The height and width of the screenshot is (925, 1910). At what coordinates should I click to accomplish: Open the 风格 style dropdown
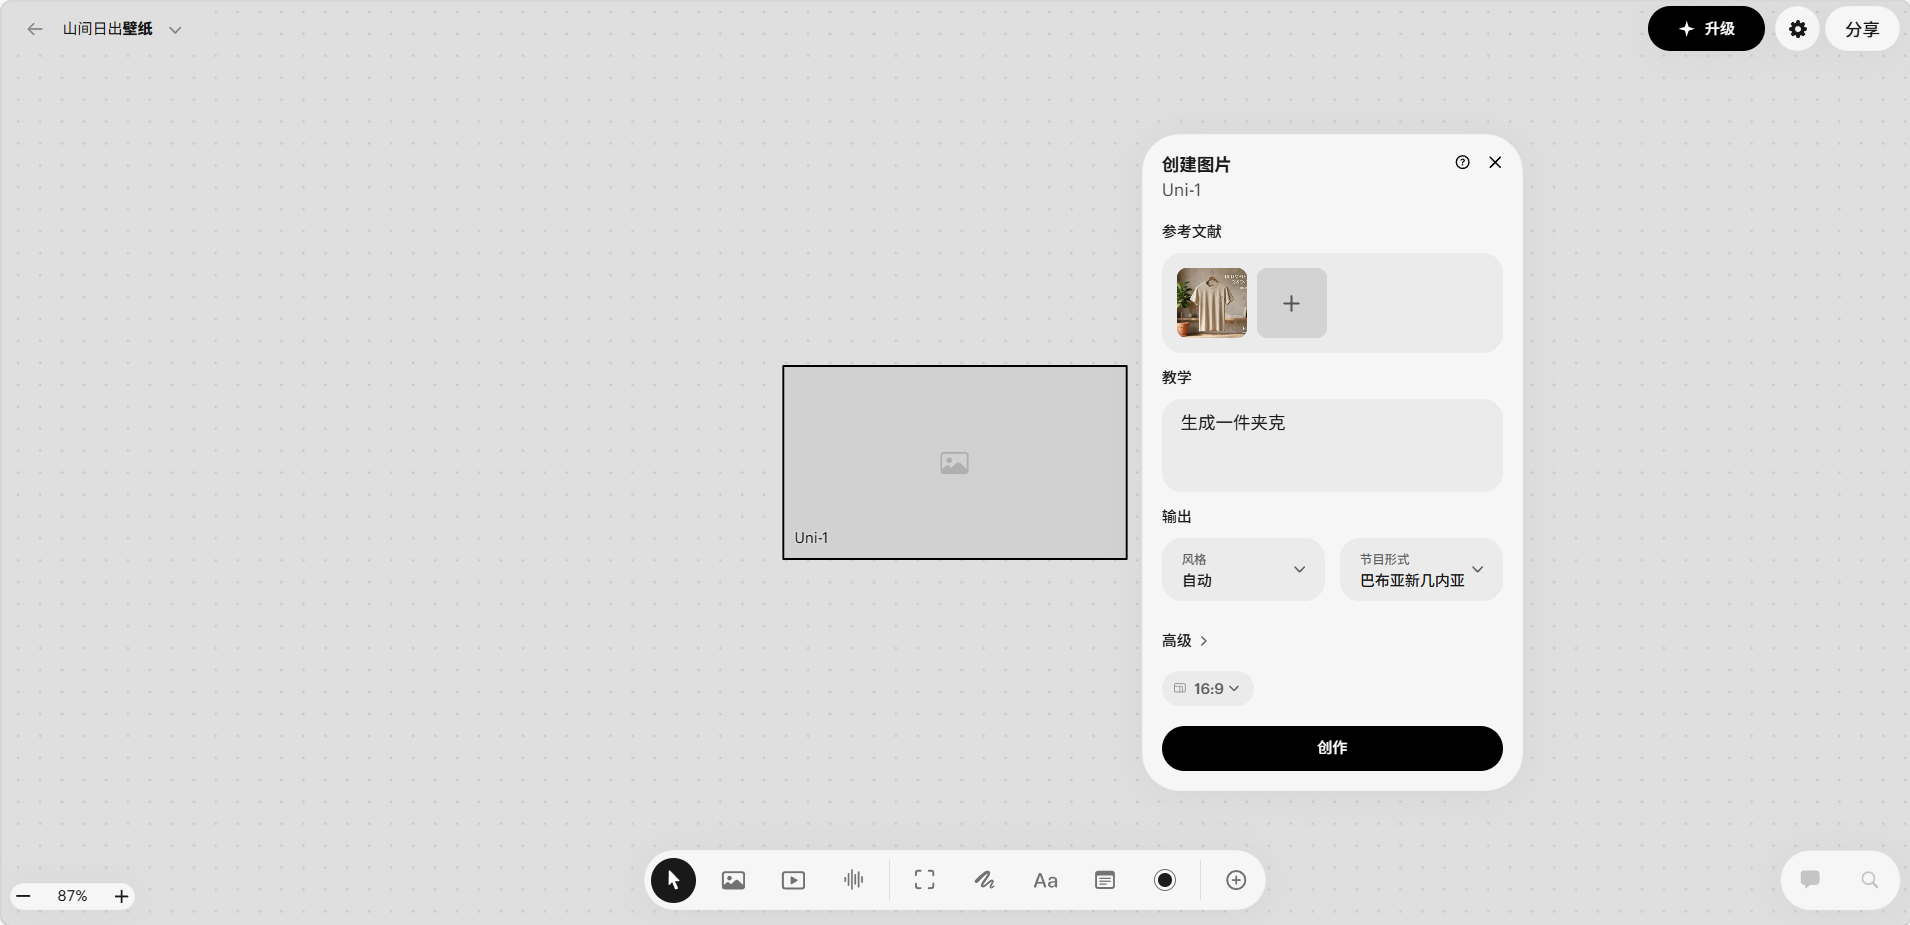click(x=1243, y=570)
